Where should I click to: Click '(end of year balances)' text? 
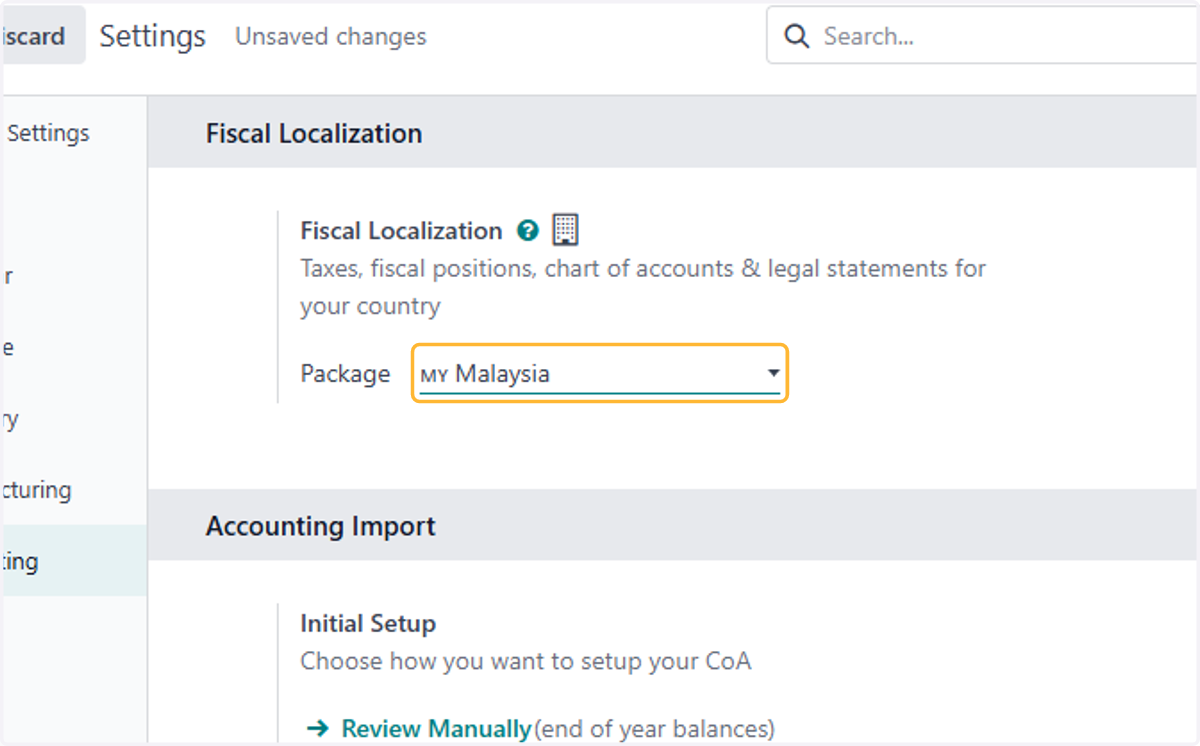[654, 729]
